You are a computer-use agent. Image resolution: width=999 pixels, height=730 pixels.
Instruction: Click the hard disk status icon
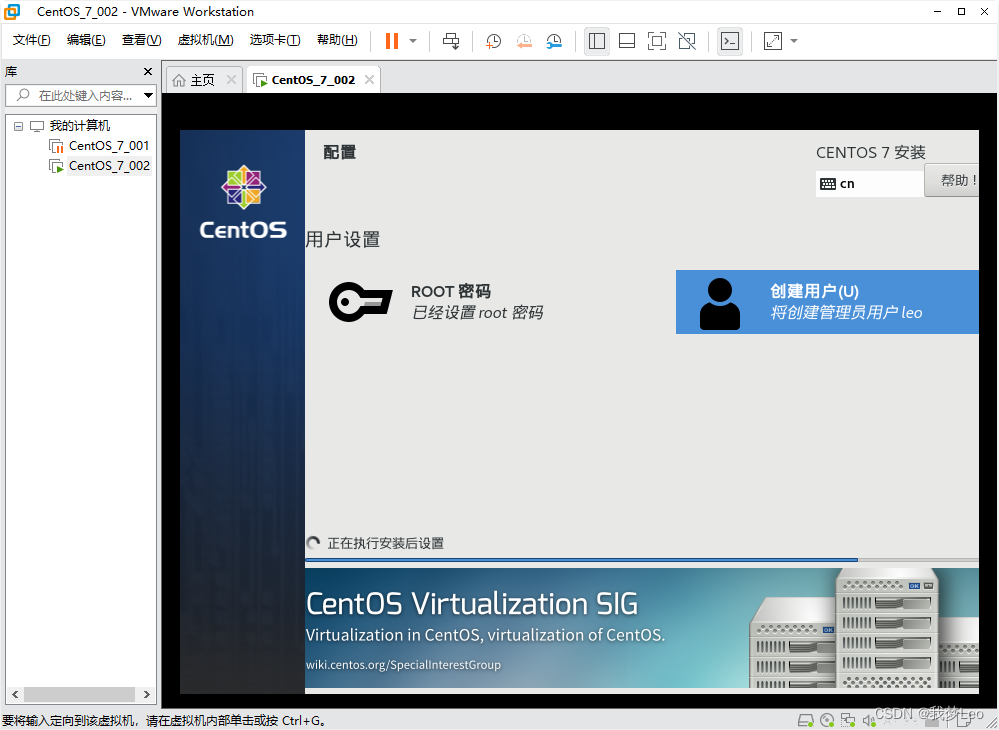[x=805, y=720]
